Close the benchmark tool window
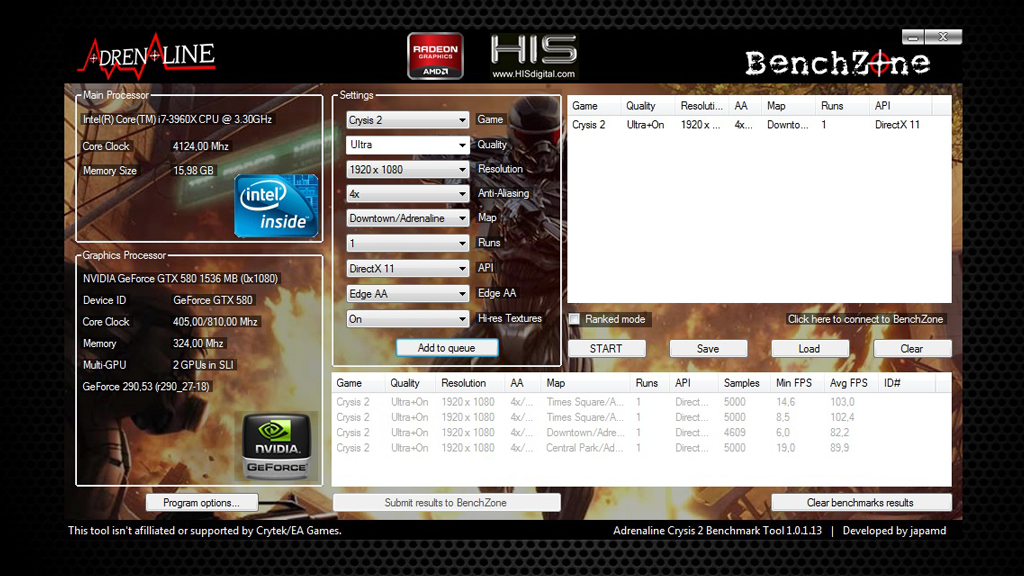The width and height of the screenshot is (1024, 576). (943, 37)
